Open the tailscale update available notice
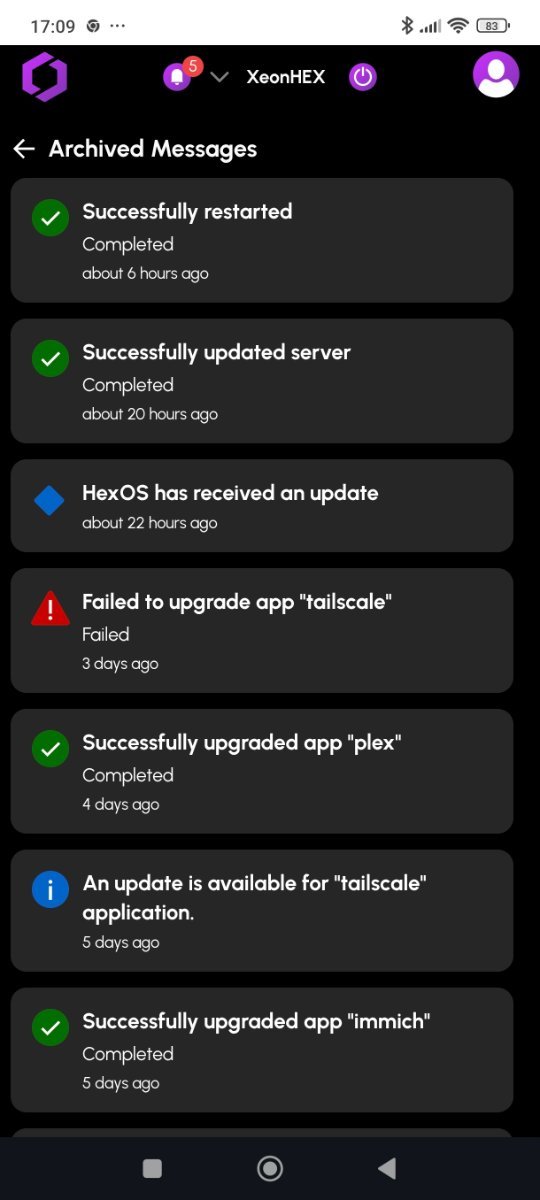Image resolution: width=540 pixels, height=1200 pixels. click(x=262, y=910)
